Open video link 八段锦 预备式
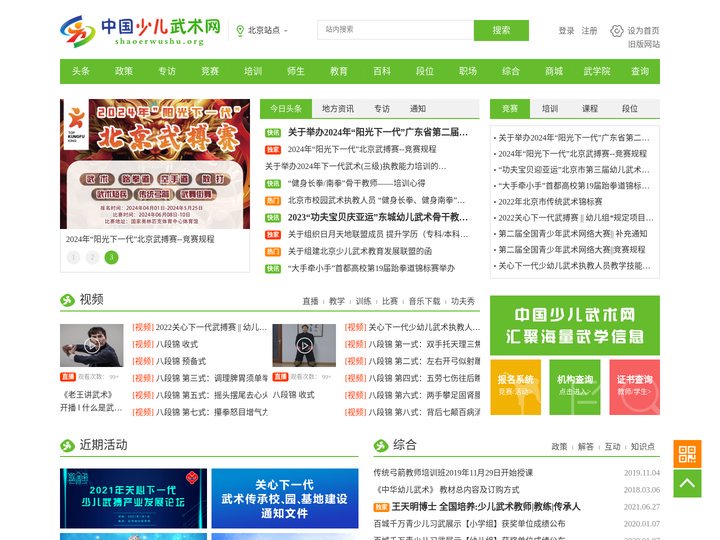720x540 pixels. (x=180, y=361)
